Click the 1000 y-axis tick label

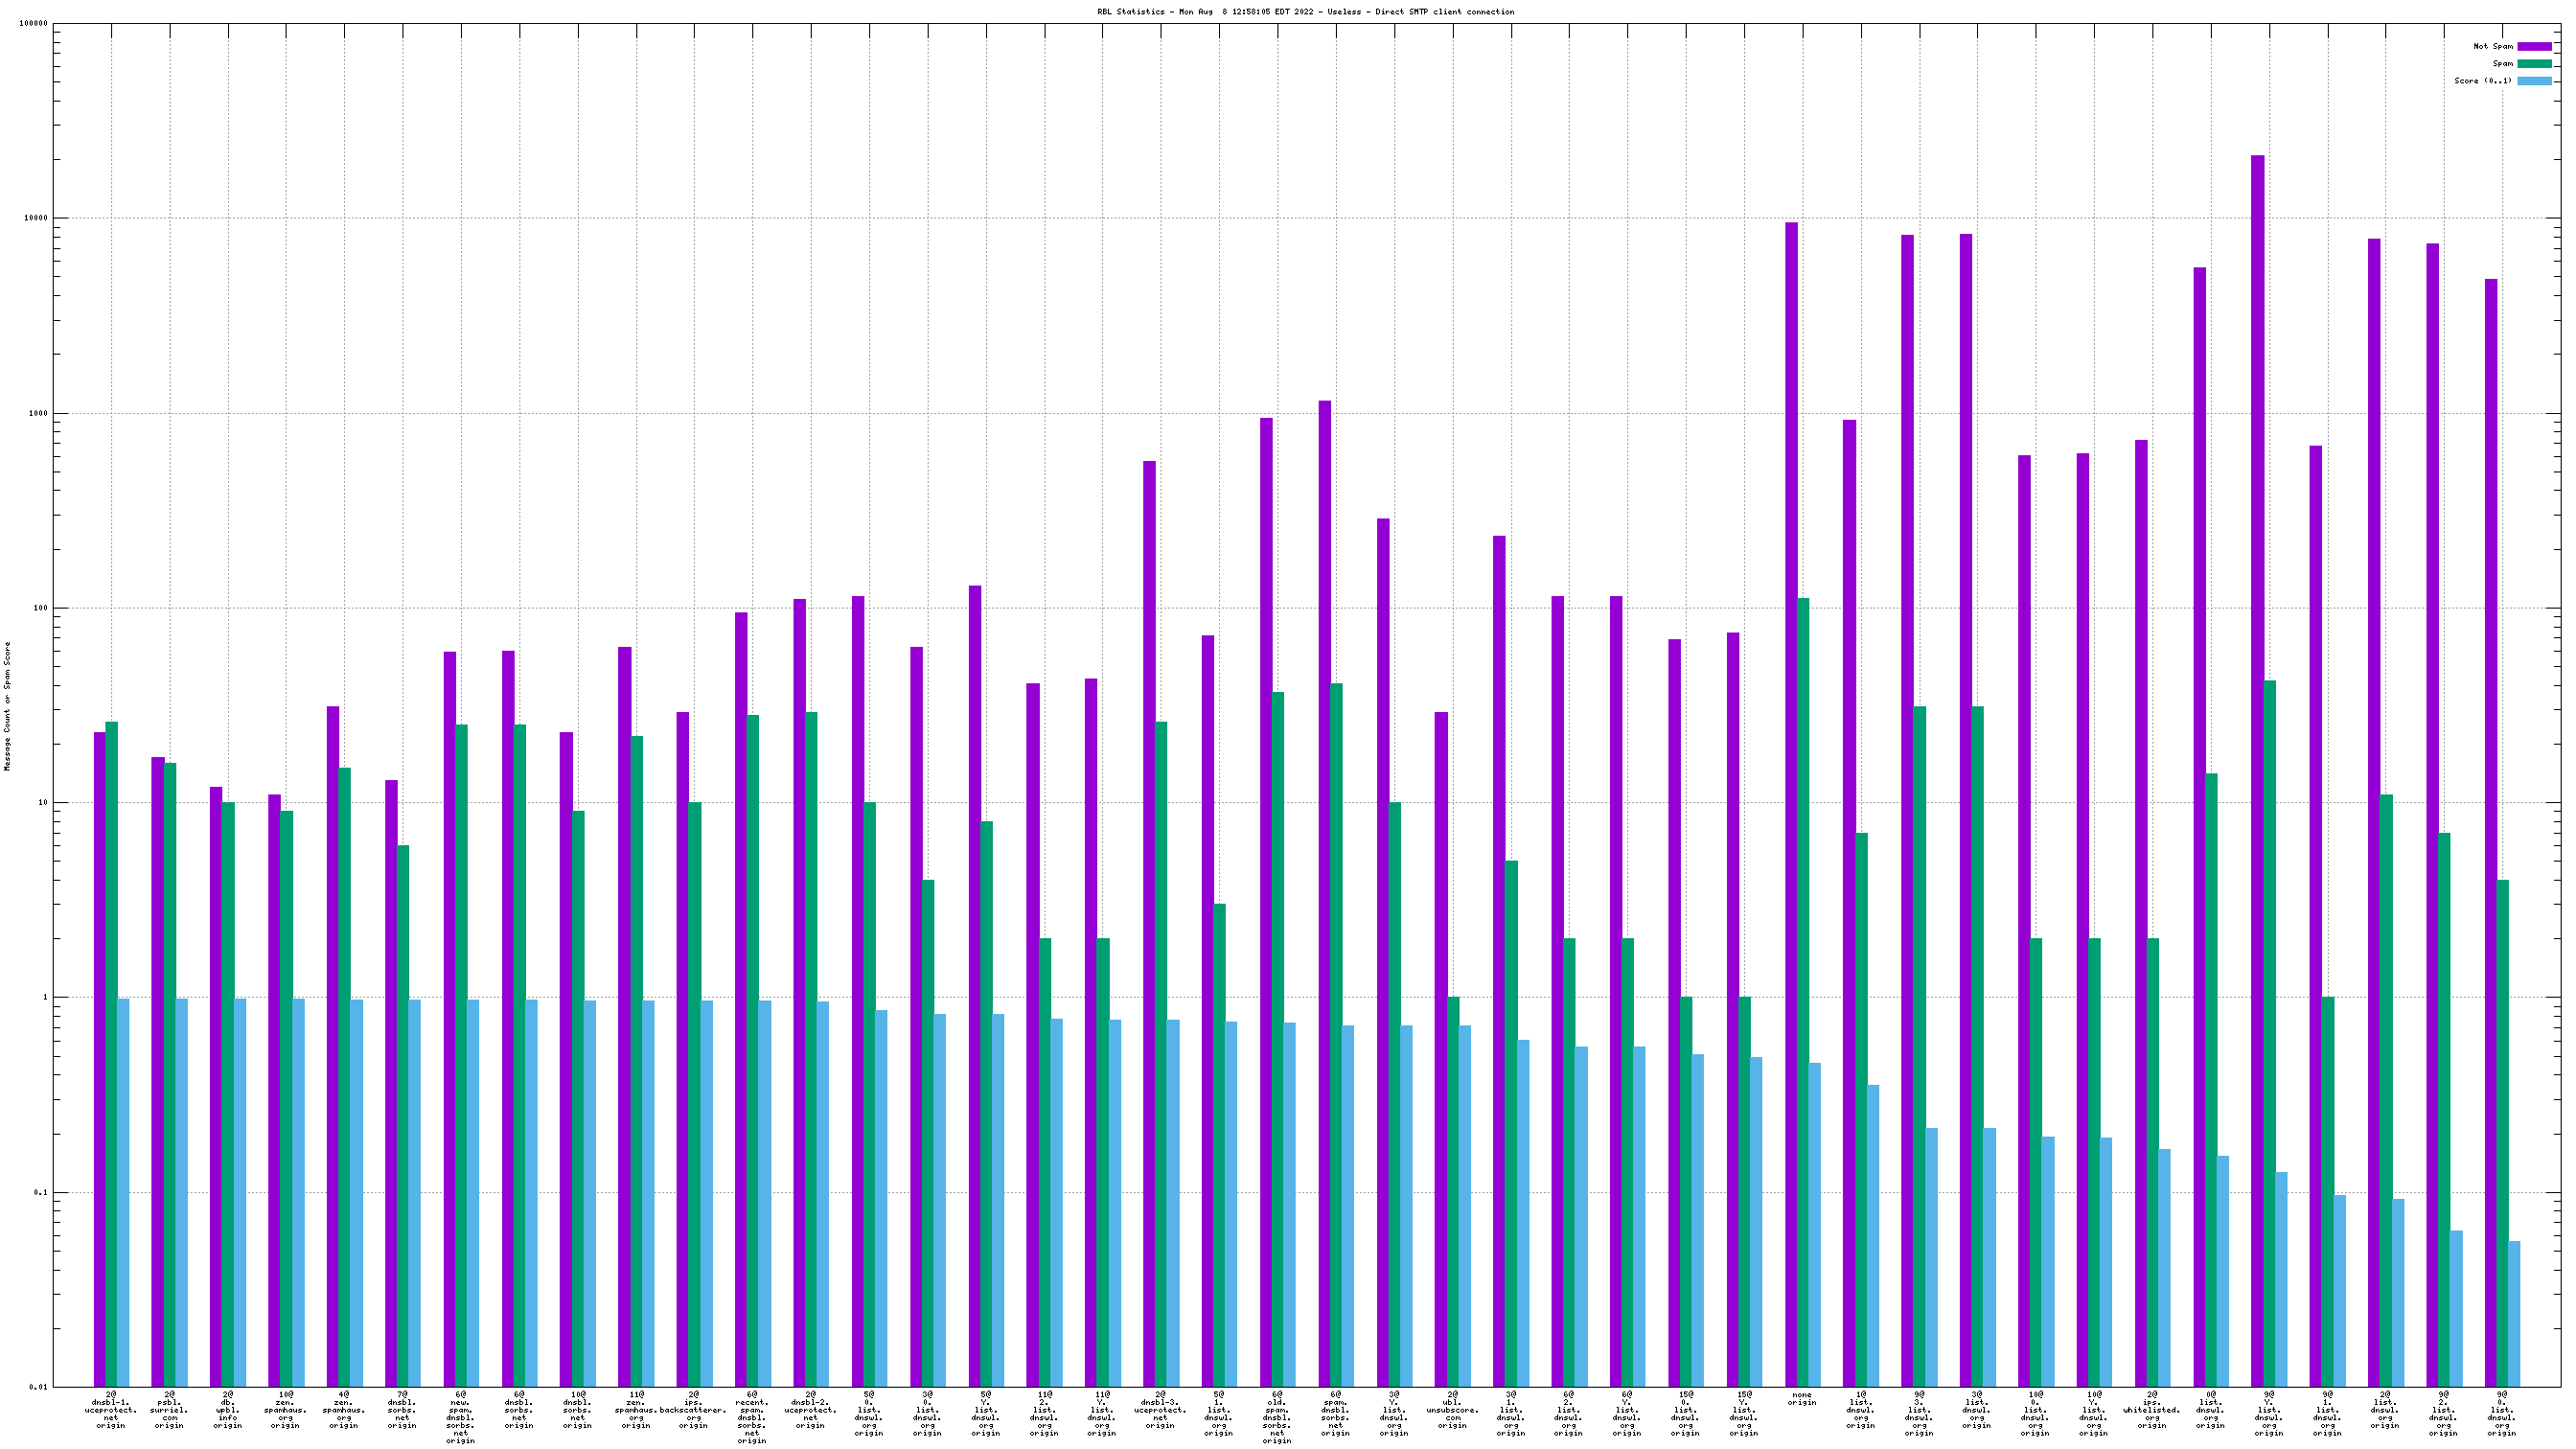point(37,413)
